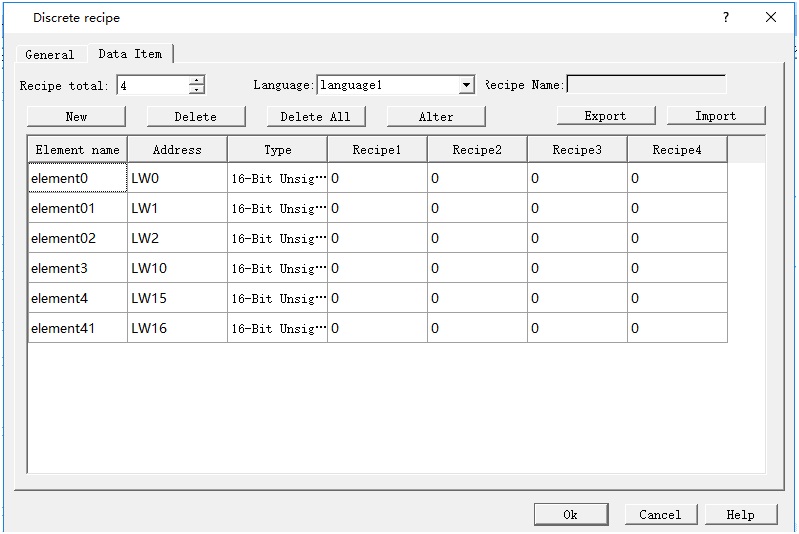Click the Recipe2 value for element41
Image resolution: width=799 pixels, height=534 pixels.
tap(477, 328)
